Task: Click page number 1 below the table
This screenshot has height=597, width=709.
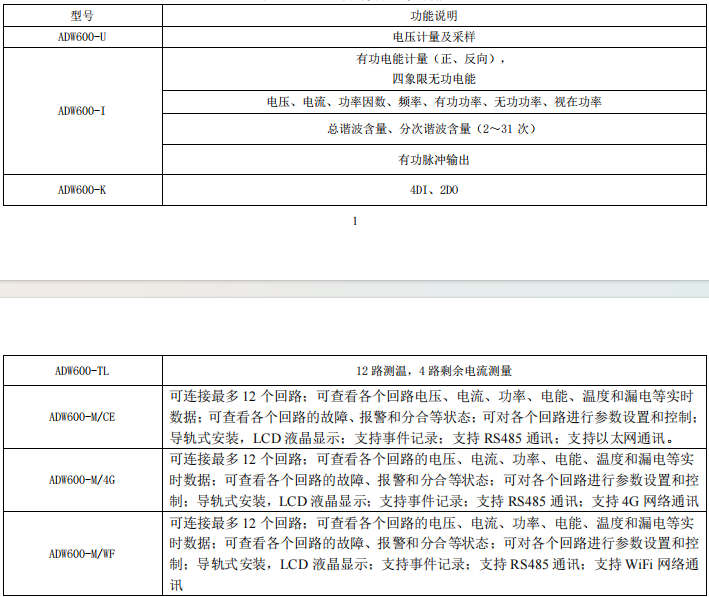Action: (355, 221)
